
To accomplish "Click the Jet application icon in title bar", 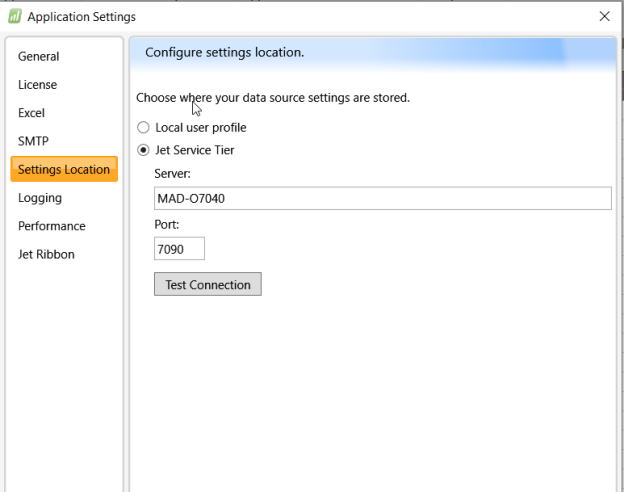I will [x=15, y=17].
